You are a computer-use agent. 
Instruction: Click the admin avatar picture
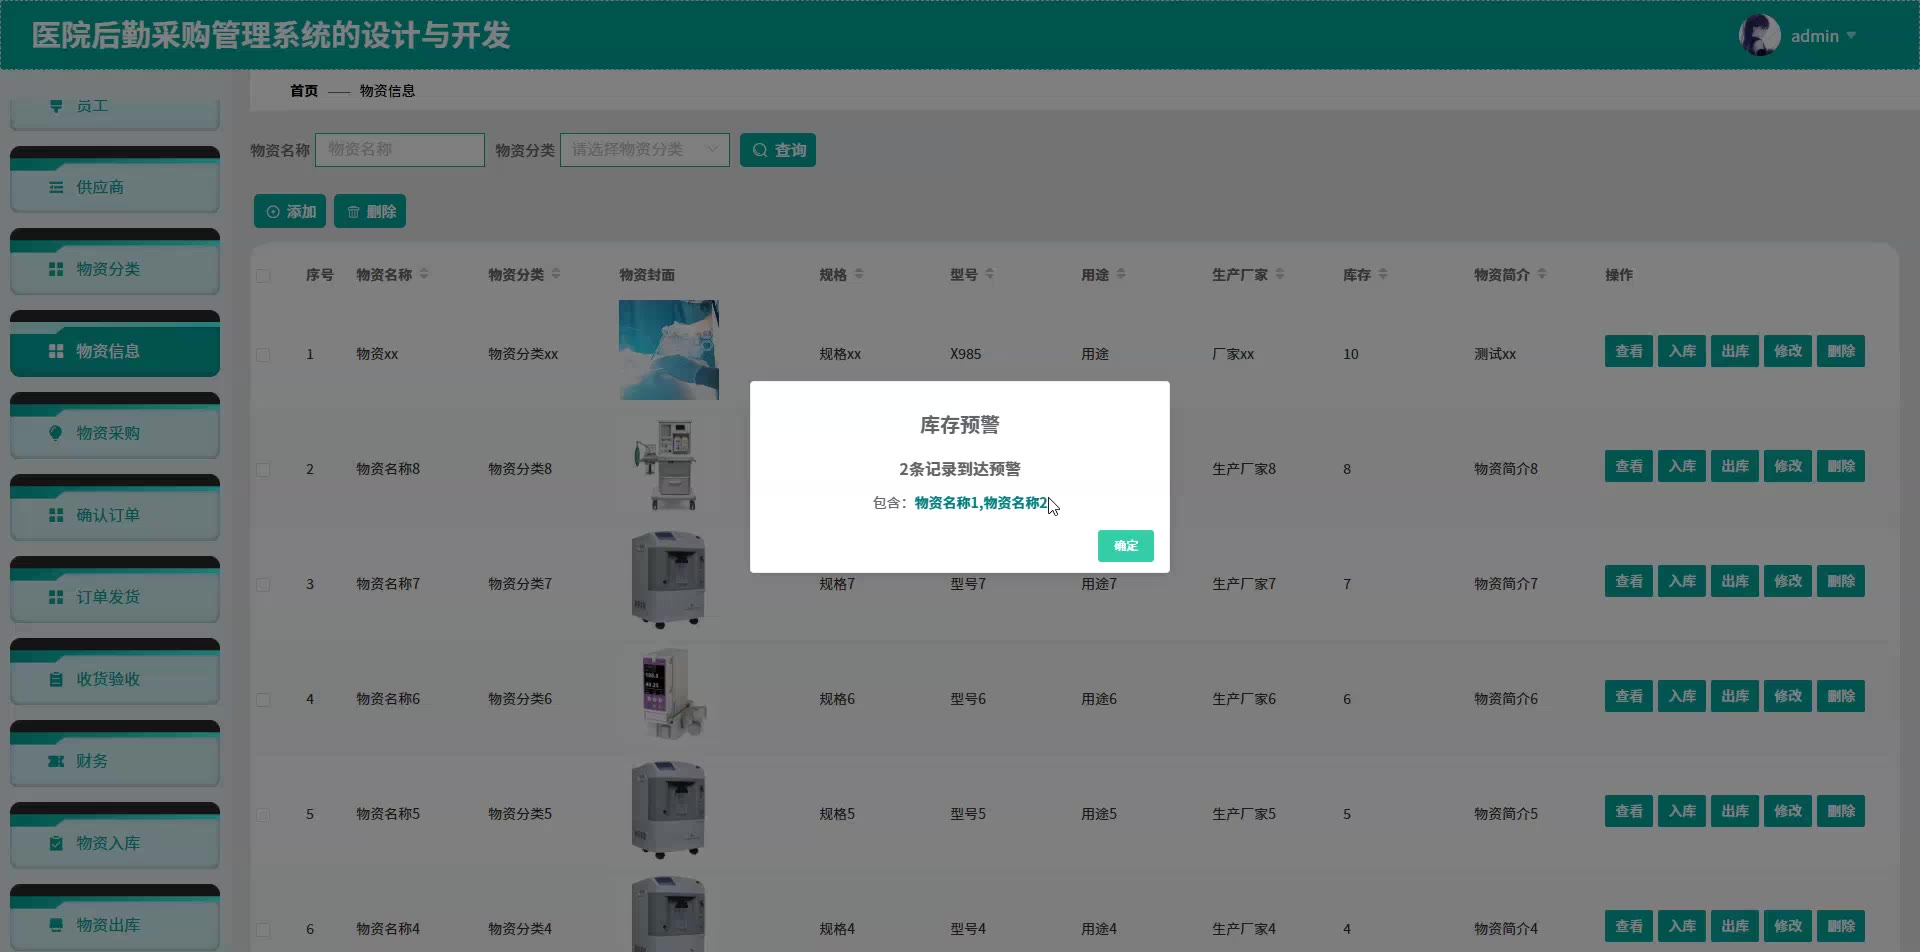(1760, 36)
